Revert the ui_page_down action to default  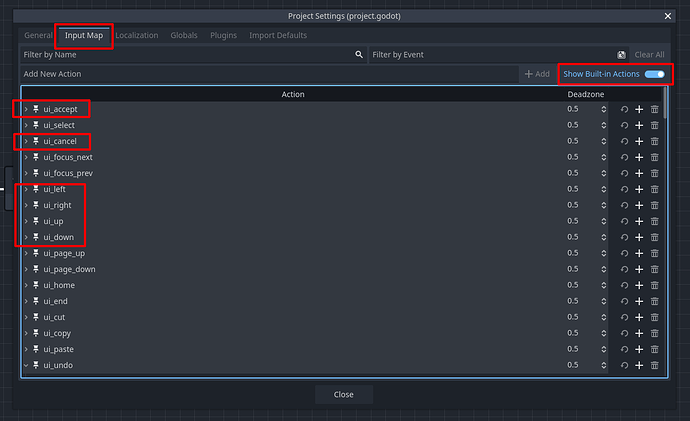624,269
